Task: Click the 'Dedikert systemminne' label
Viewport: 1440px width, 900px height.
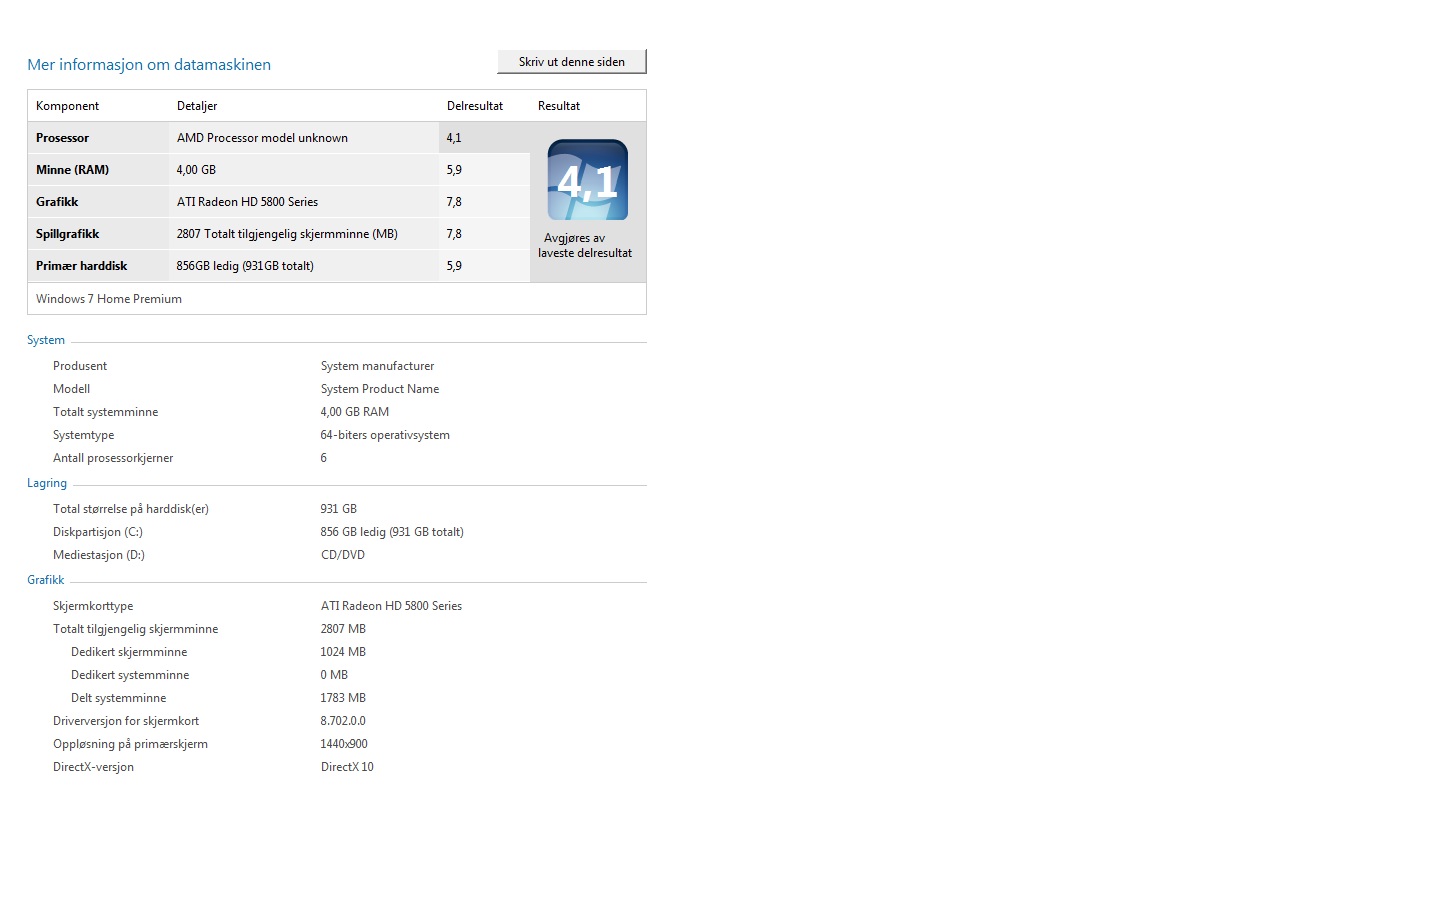Action: click(x=130, y=675)
